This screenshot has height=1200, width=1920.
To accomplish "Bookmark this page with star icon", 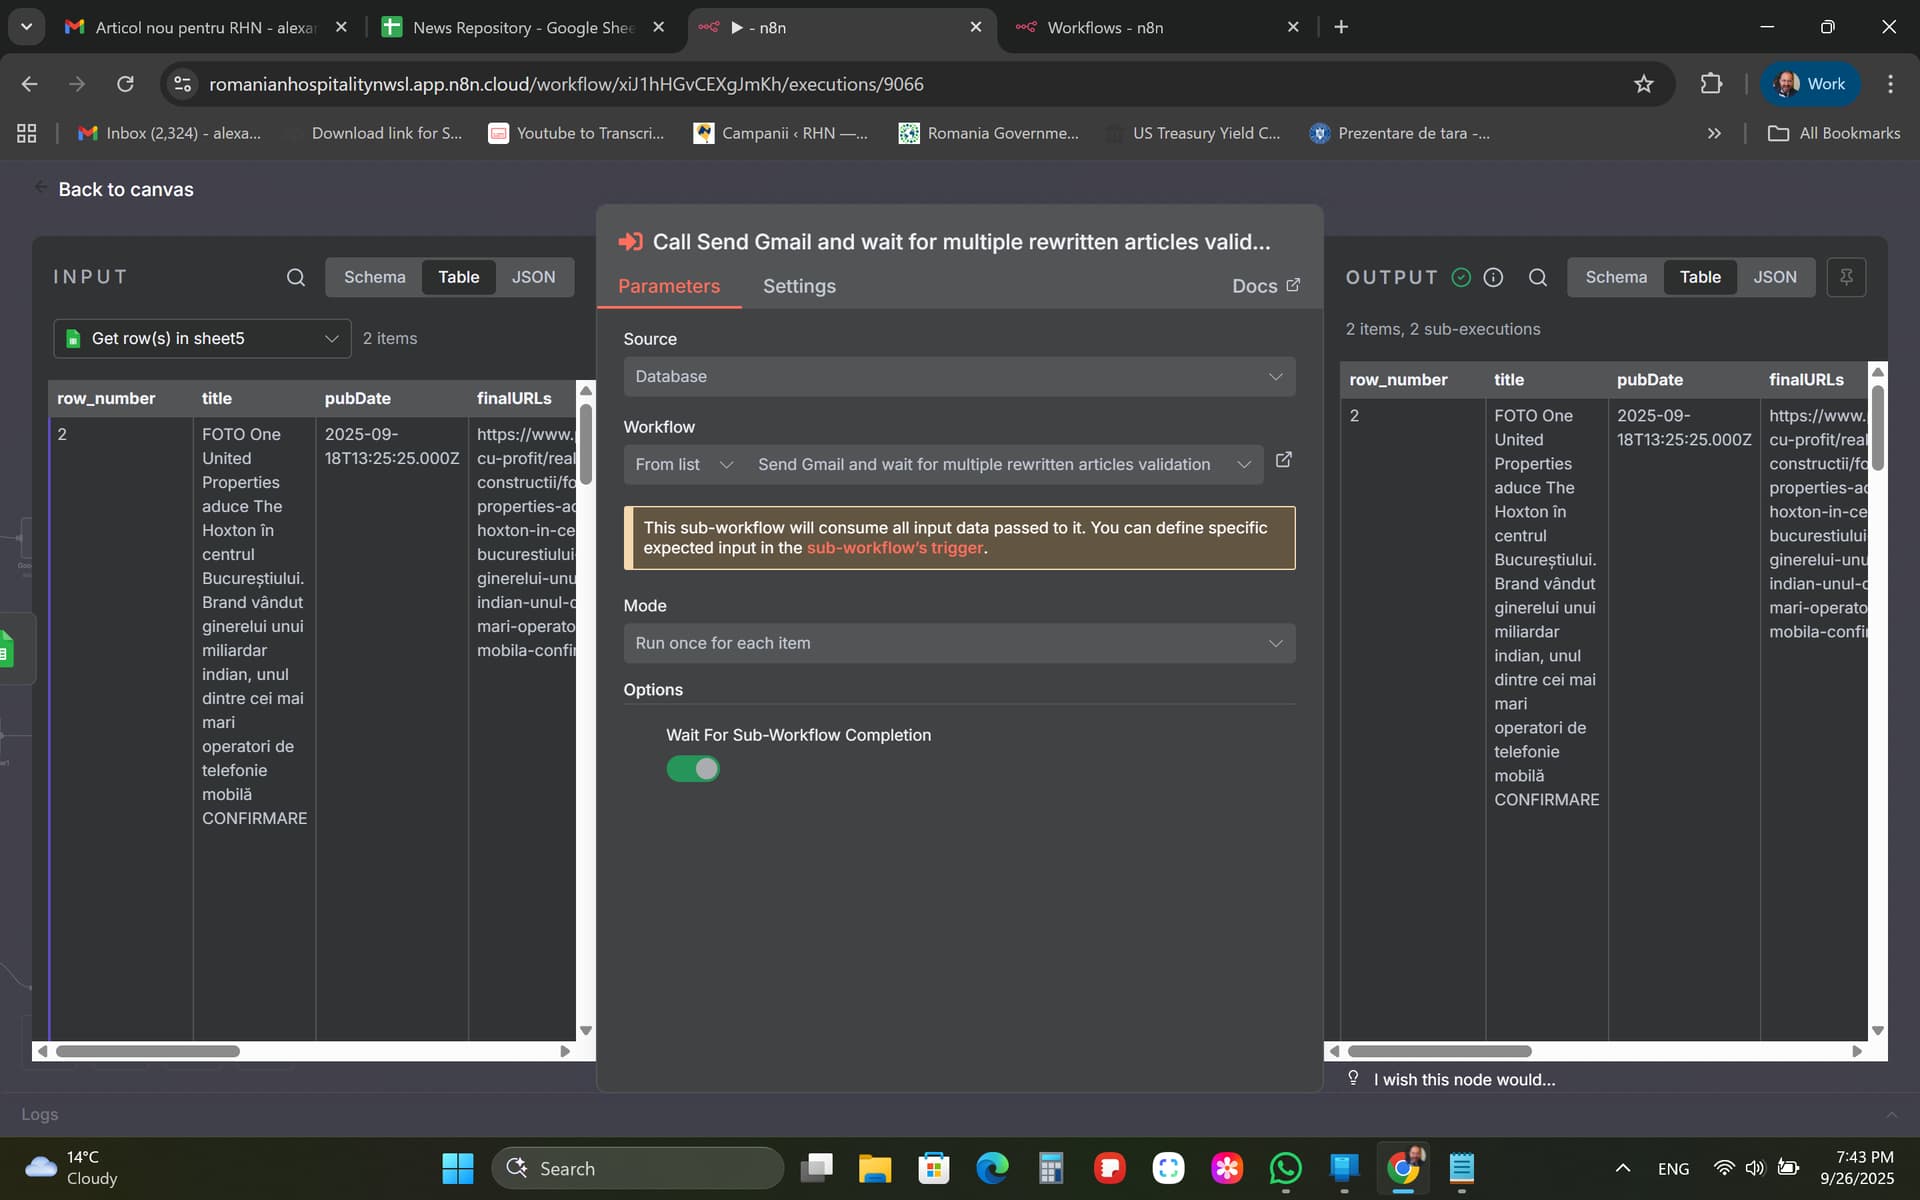I will [x=1643, y=84].
